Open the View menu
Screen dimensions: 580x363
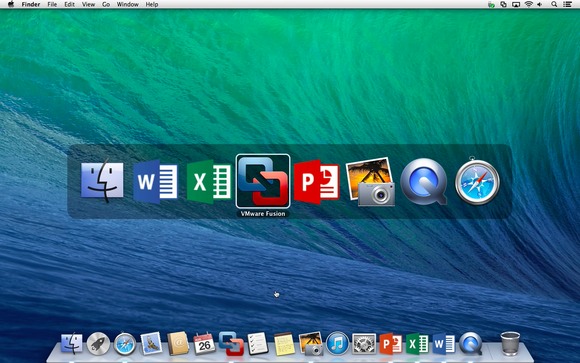88,4
